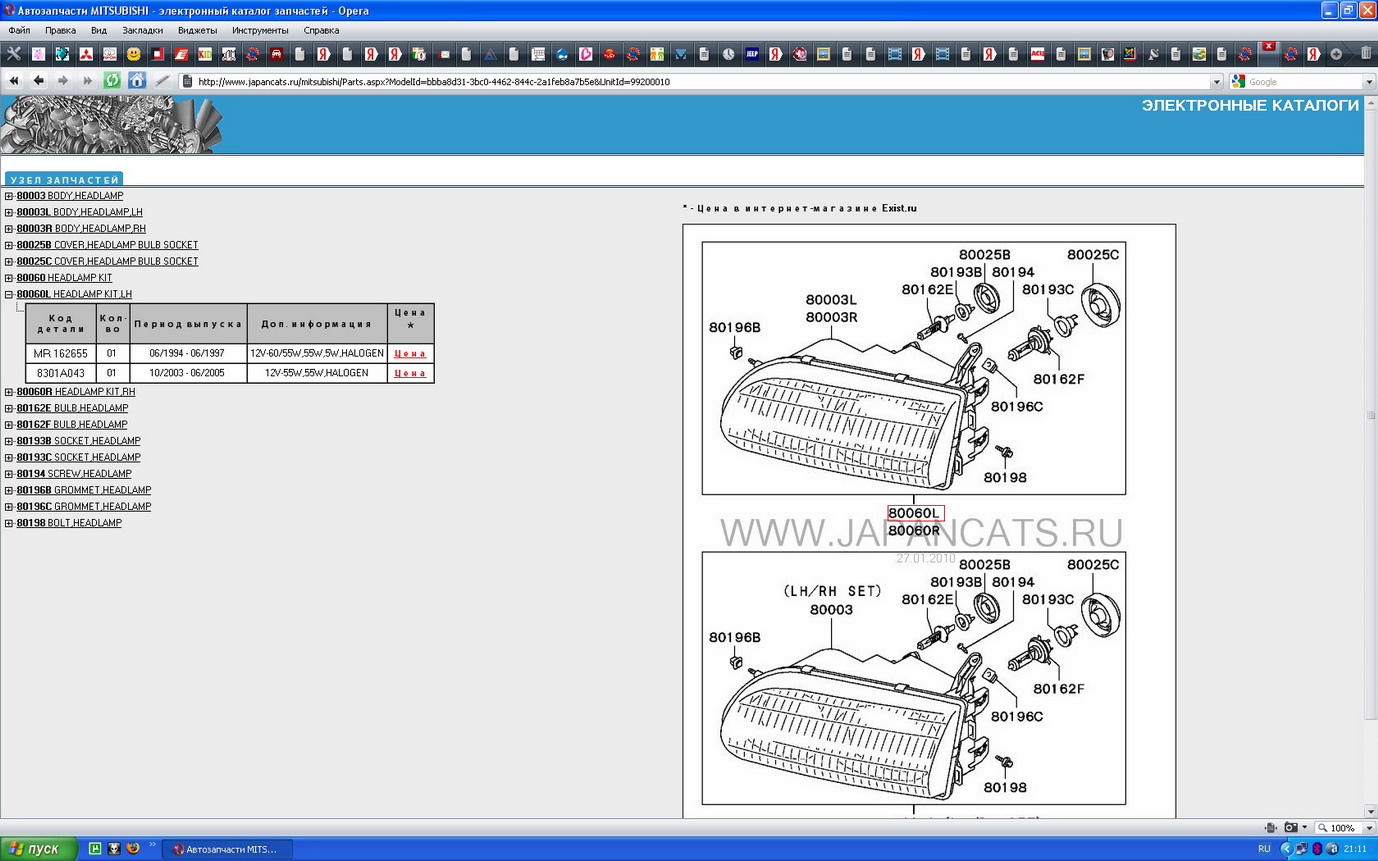This screenshot has width=1378, height=861.
Task: Open the Вид menu
Action: coord(99,30)
